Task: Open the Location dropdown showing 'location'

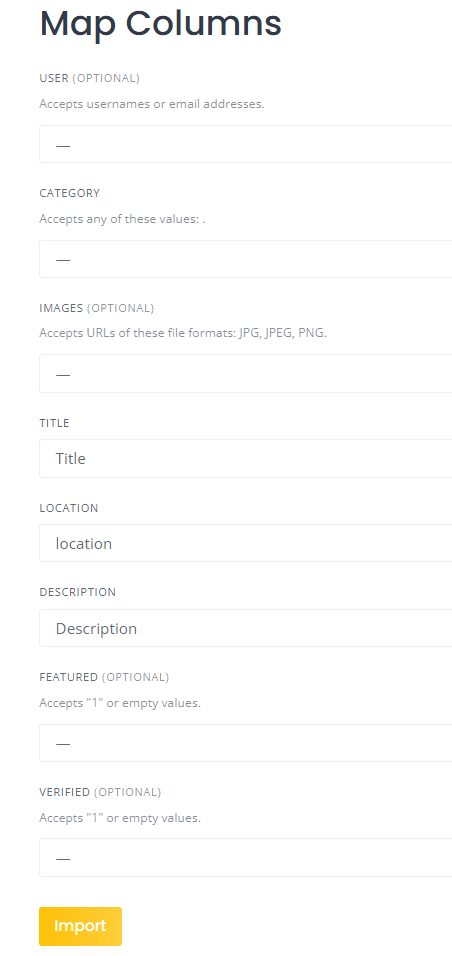Action: pyautogui.click(x=246, y=543)
